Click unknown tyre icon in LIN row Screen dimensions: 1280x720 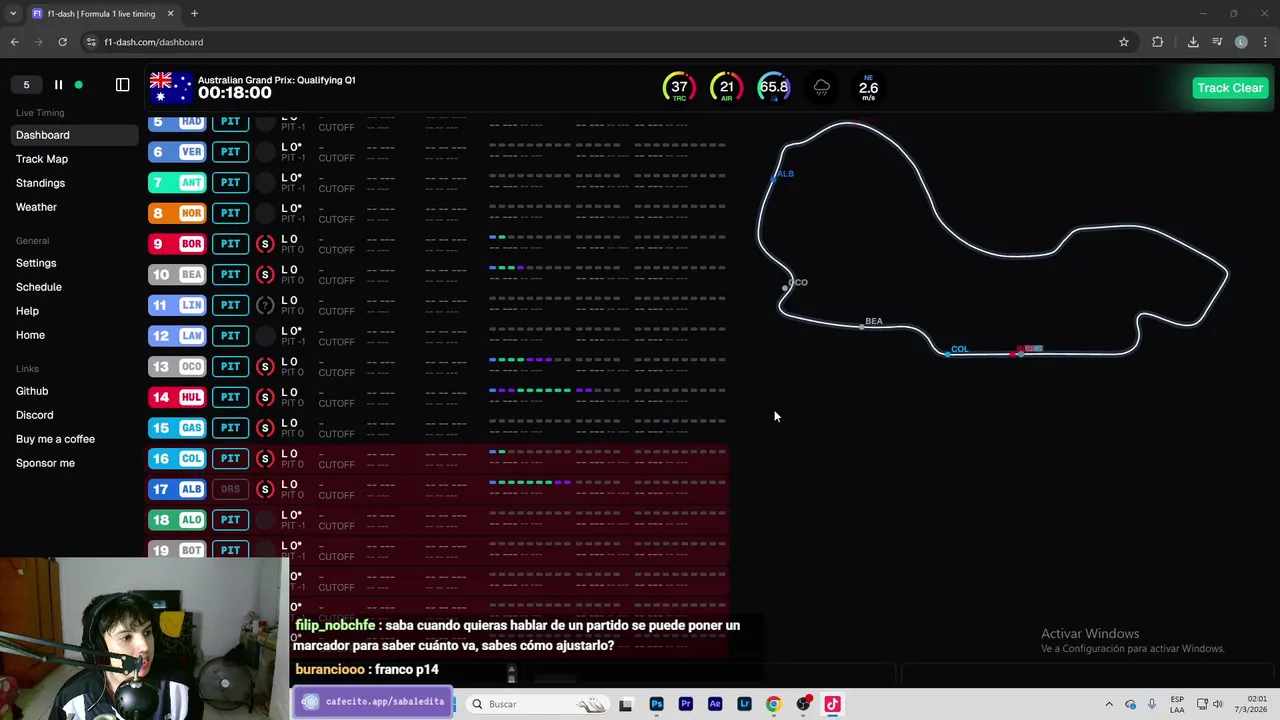pos(265,305)
